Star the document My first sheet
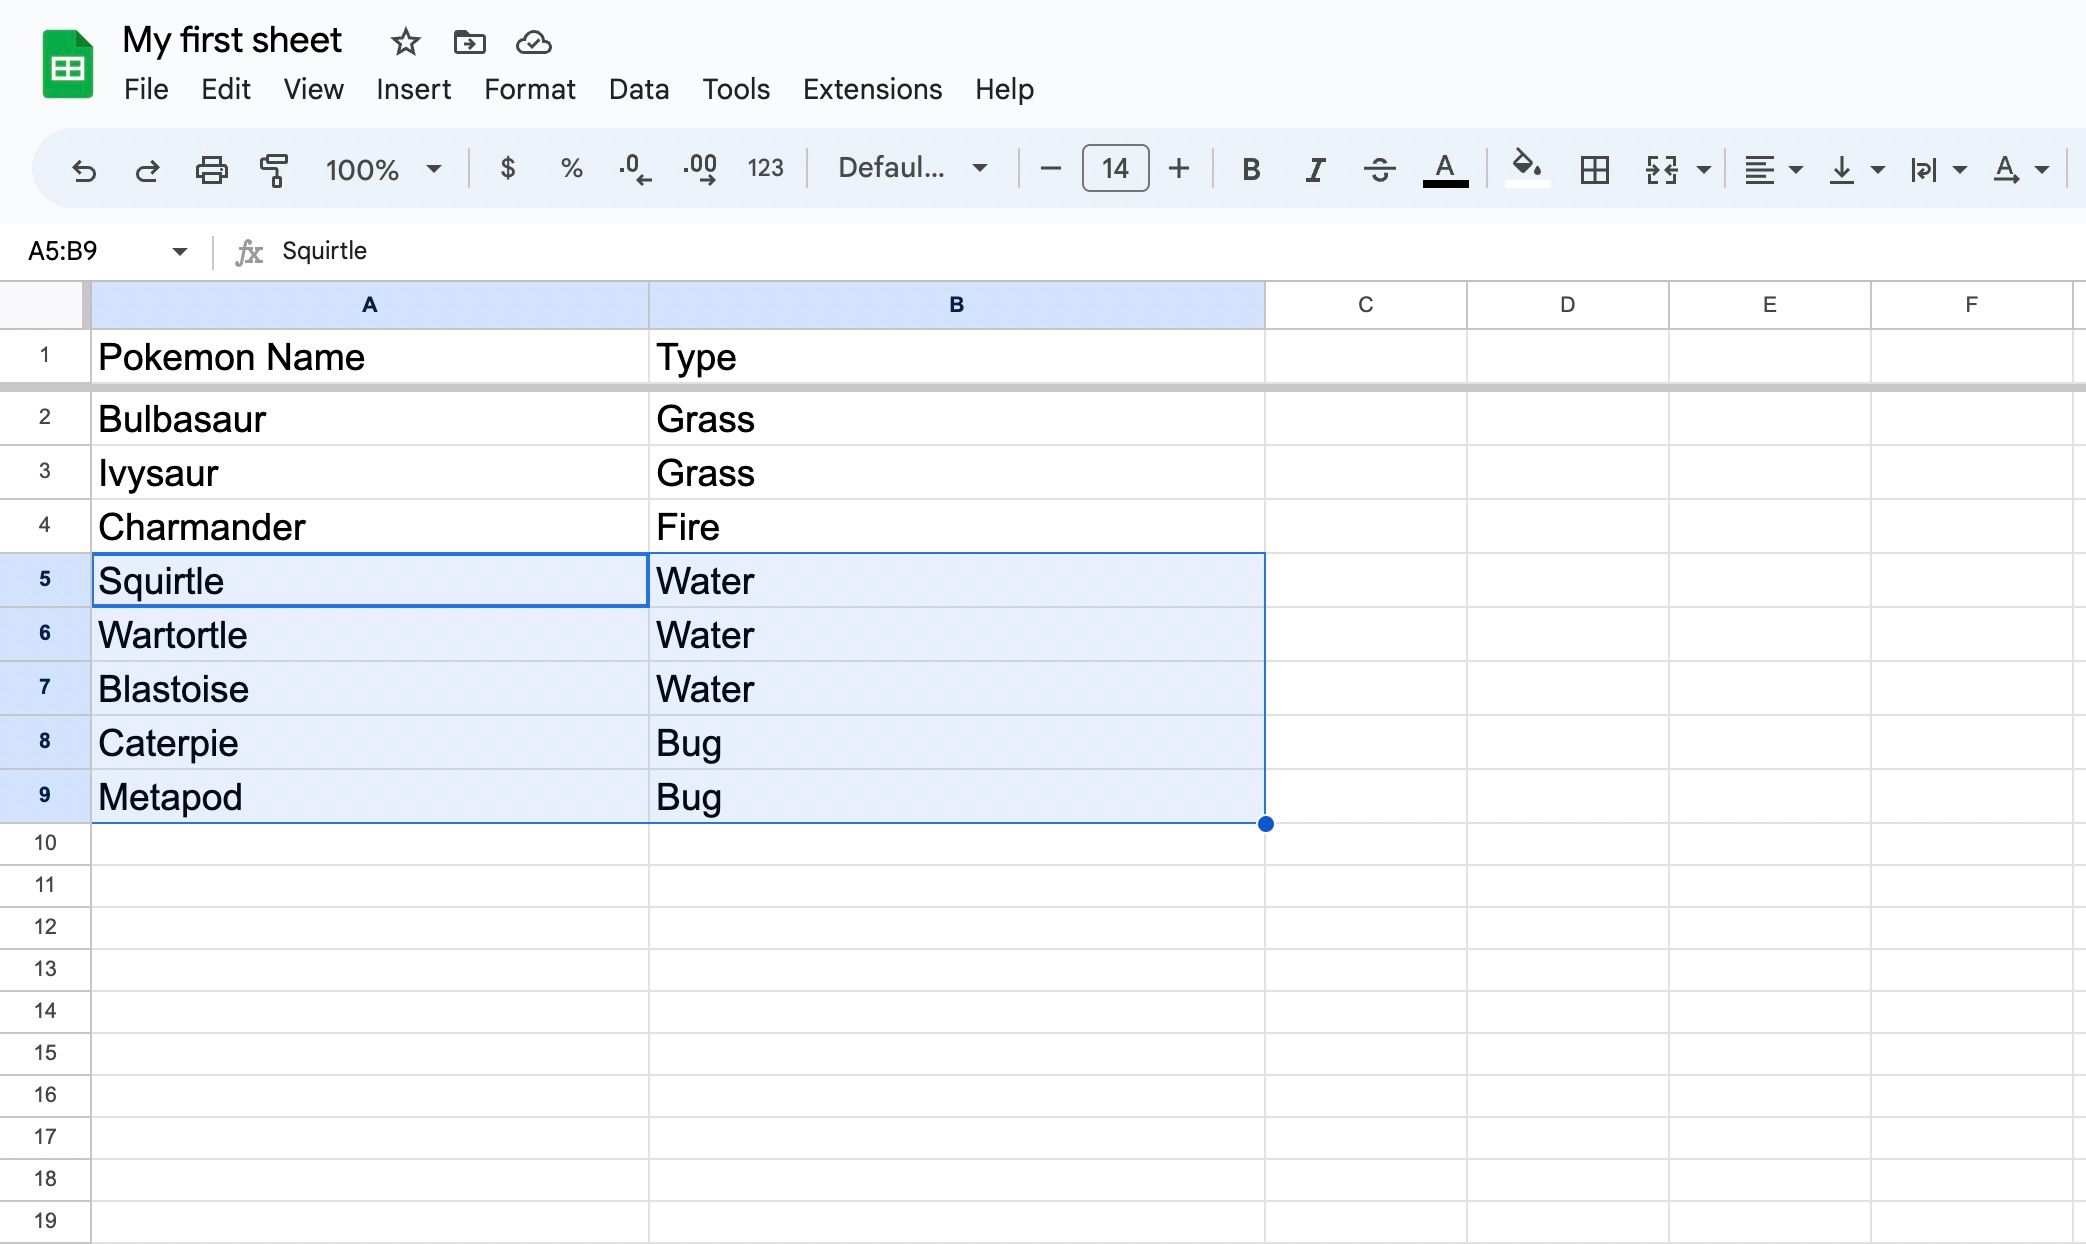Viewport: 2086px width, 1244px height. point(405,42)
